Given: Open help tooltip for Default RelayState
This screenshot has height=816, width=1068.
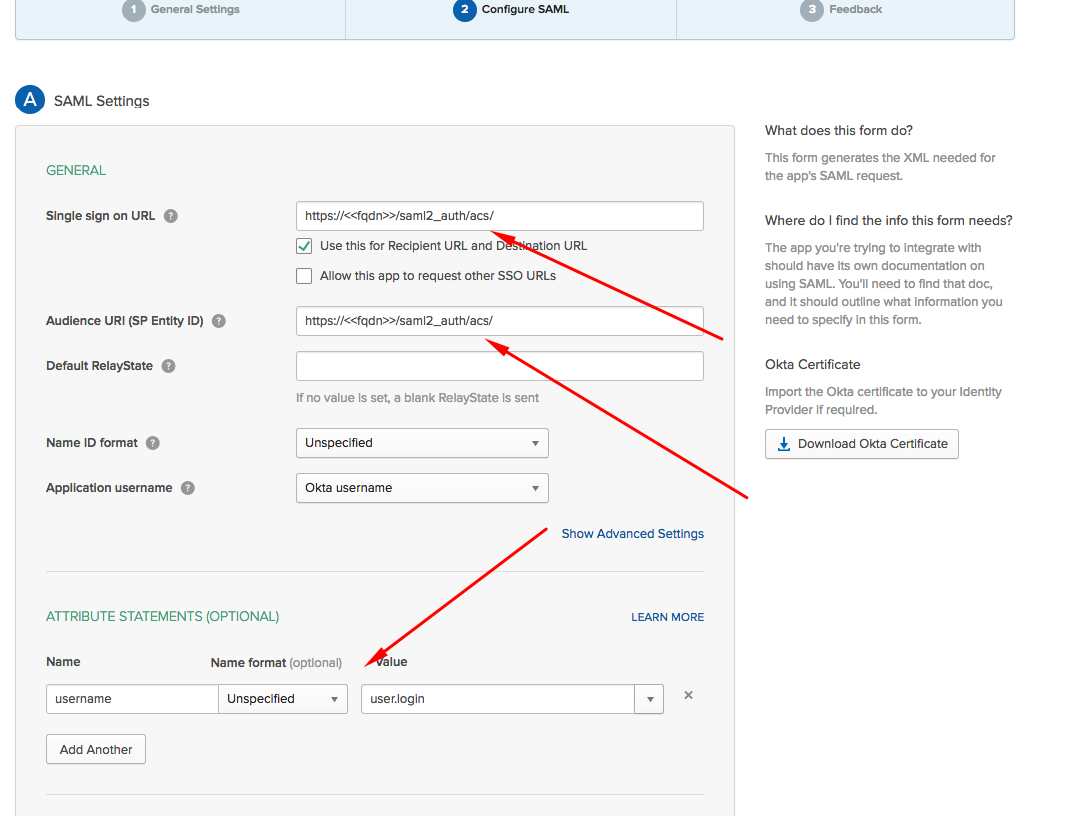Looking at the screenshot, I should (166, 366).
